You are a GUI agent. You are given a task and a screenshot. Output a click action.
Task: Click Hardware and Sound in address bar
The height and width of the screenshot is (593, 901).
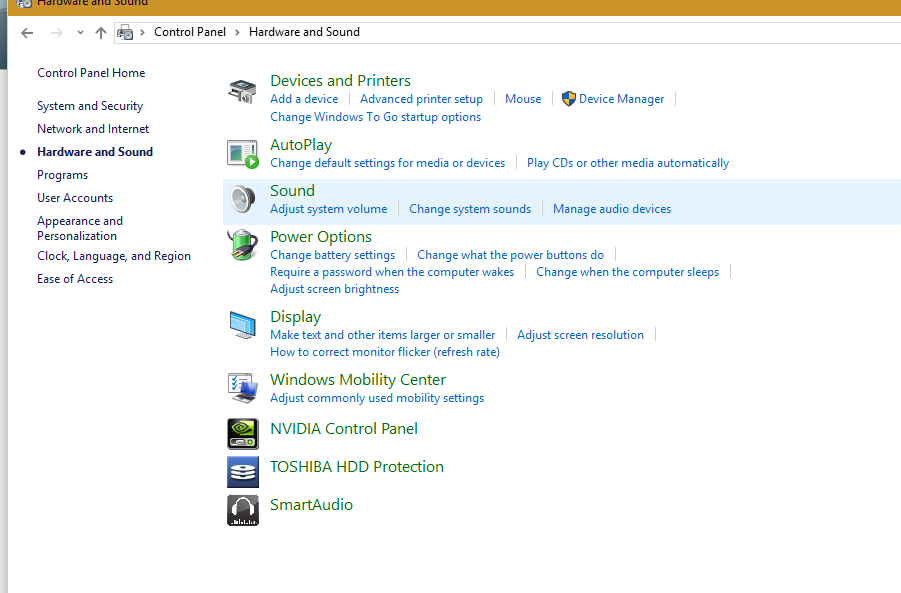pos(304,32)
